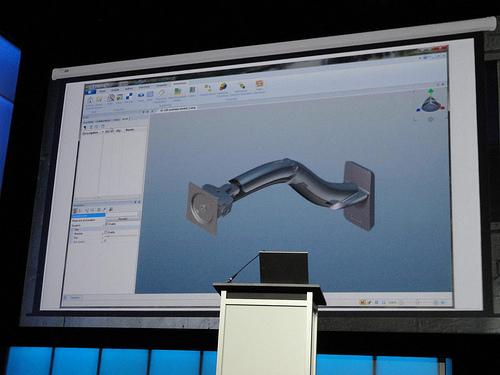500x375 pixels.
Task: Click the zoom out minus button
Action: (x=401, y=302)
